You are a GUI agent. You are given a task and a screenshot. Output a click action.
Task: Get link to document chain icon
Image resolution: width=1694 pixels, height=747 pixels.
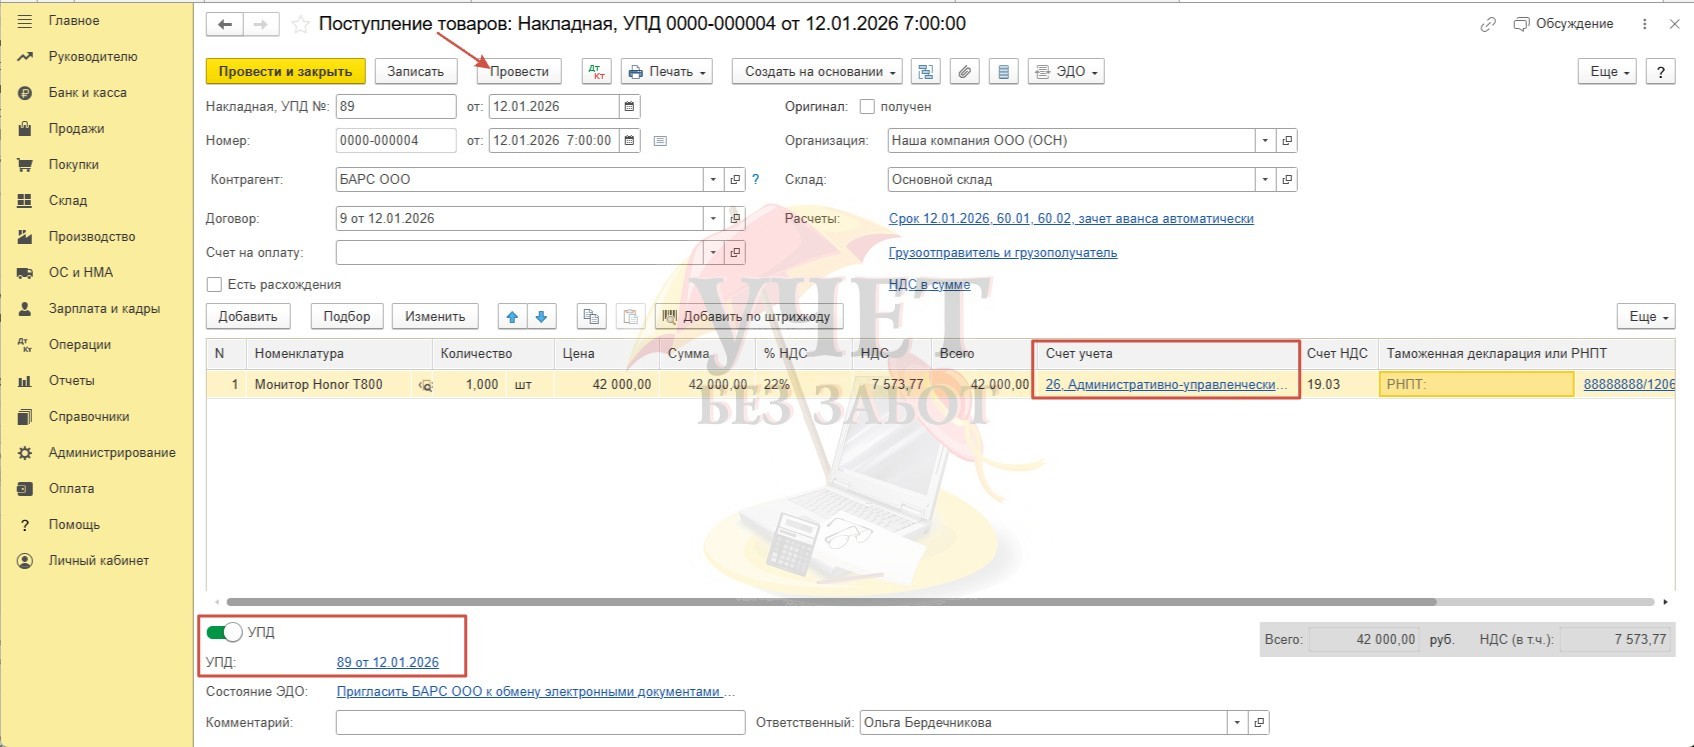(x=1488, y=25)
